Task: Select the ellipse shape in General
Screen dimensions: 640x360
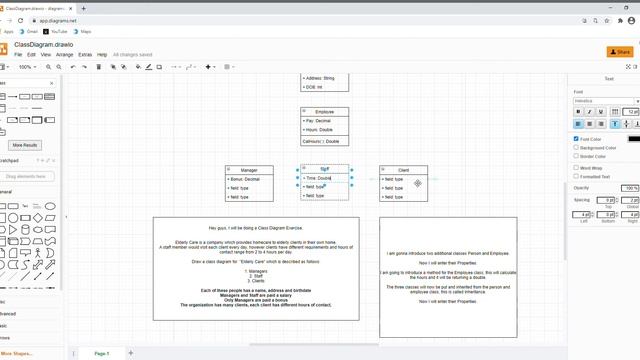Action: [x=50, y=206]
